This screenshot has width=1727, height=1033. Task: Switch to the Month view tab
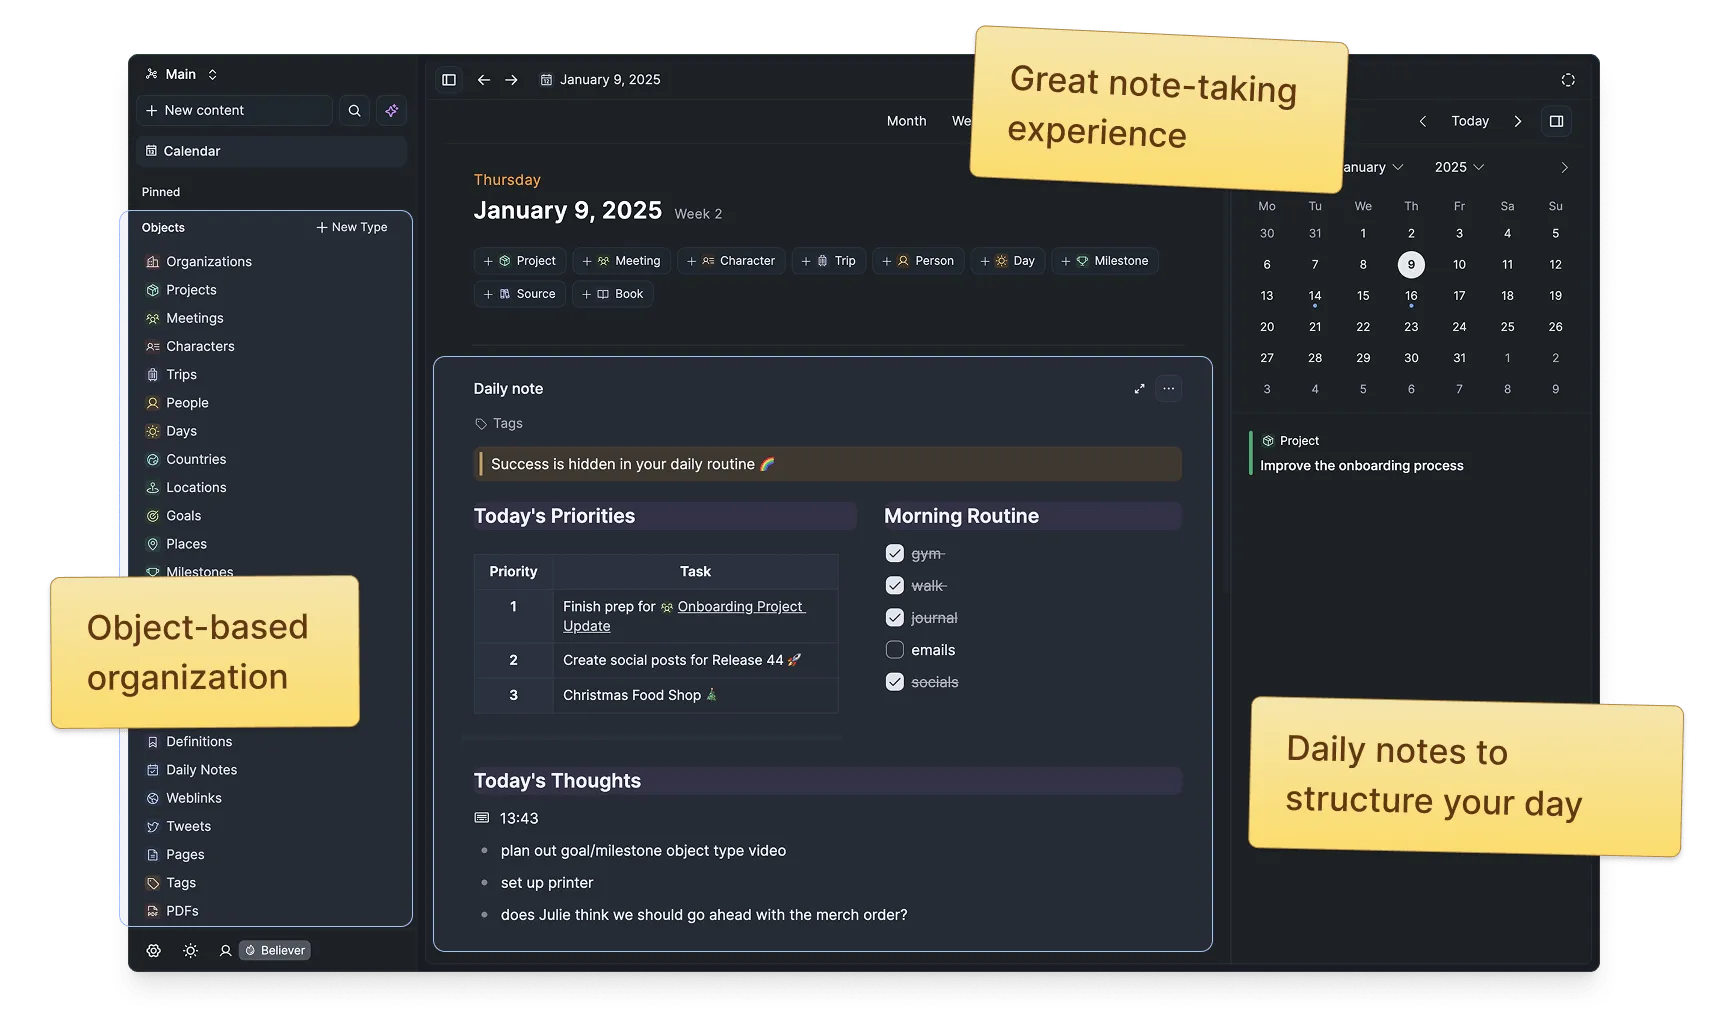point(906,120)
